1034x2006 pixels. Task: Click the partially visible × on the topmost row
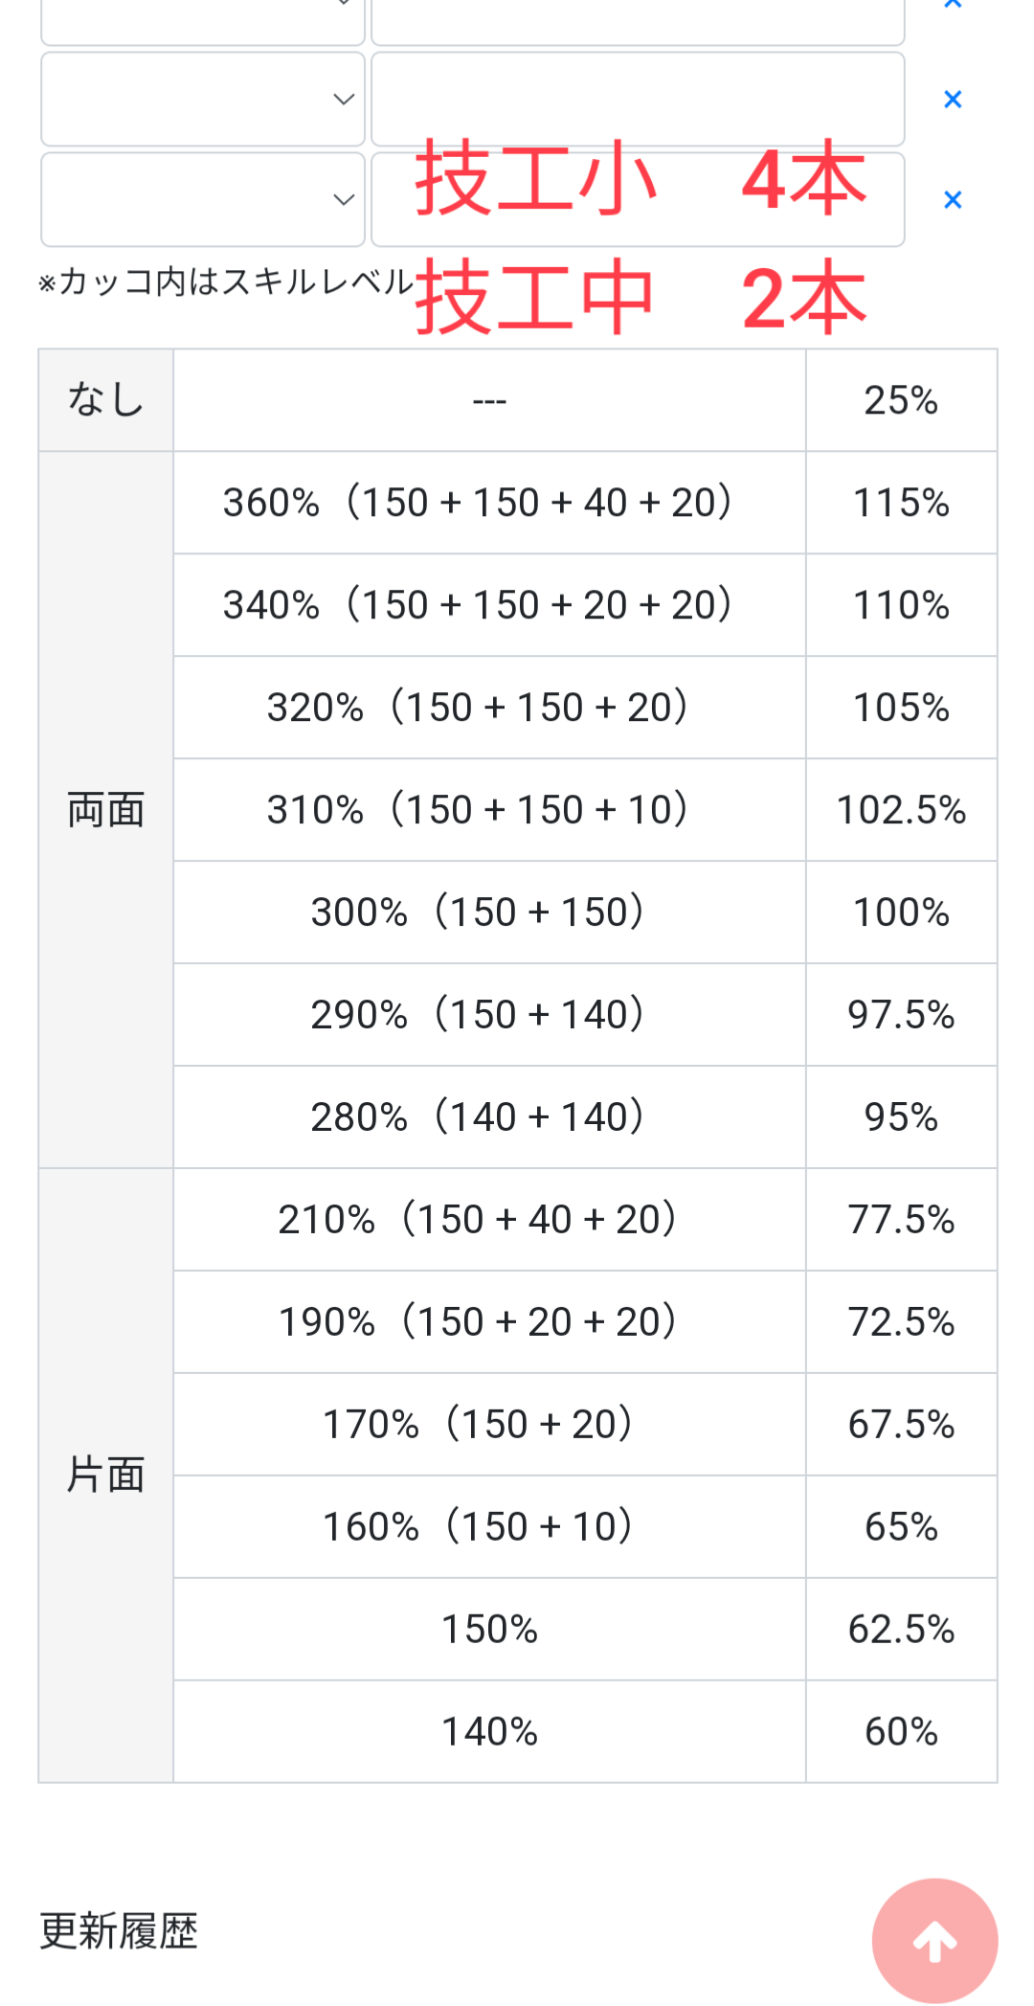click(952, 5)
